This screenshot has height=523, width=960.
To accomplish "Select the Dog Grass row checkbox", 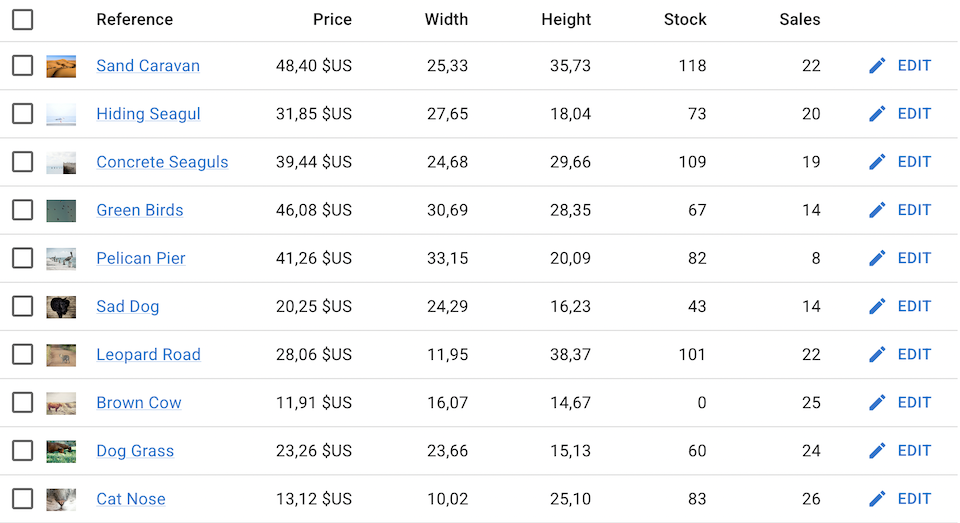I will point(23,450).
